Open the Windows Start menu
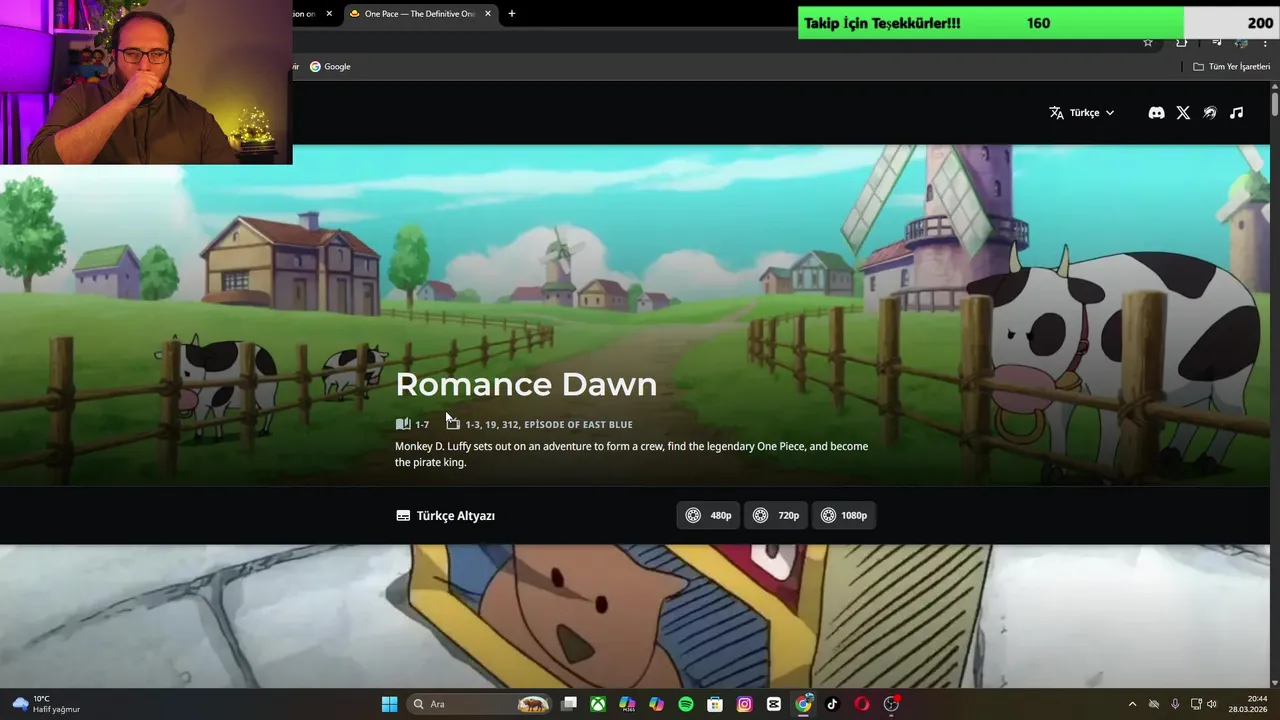The width and height of the screenshot is (1280, 720). tap(389, 704)
